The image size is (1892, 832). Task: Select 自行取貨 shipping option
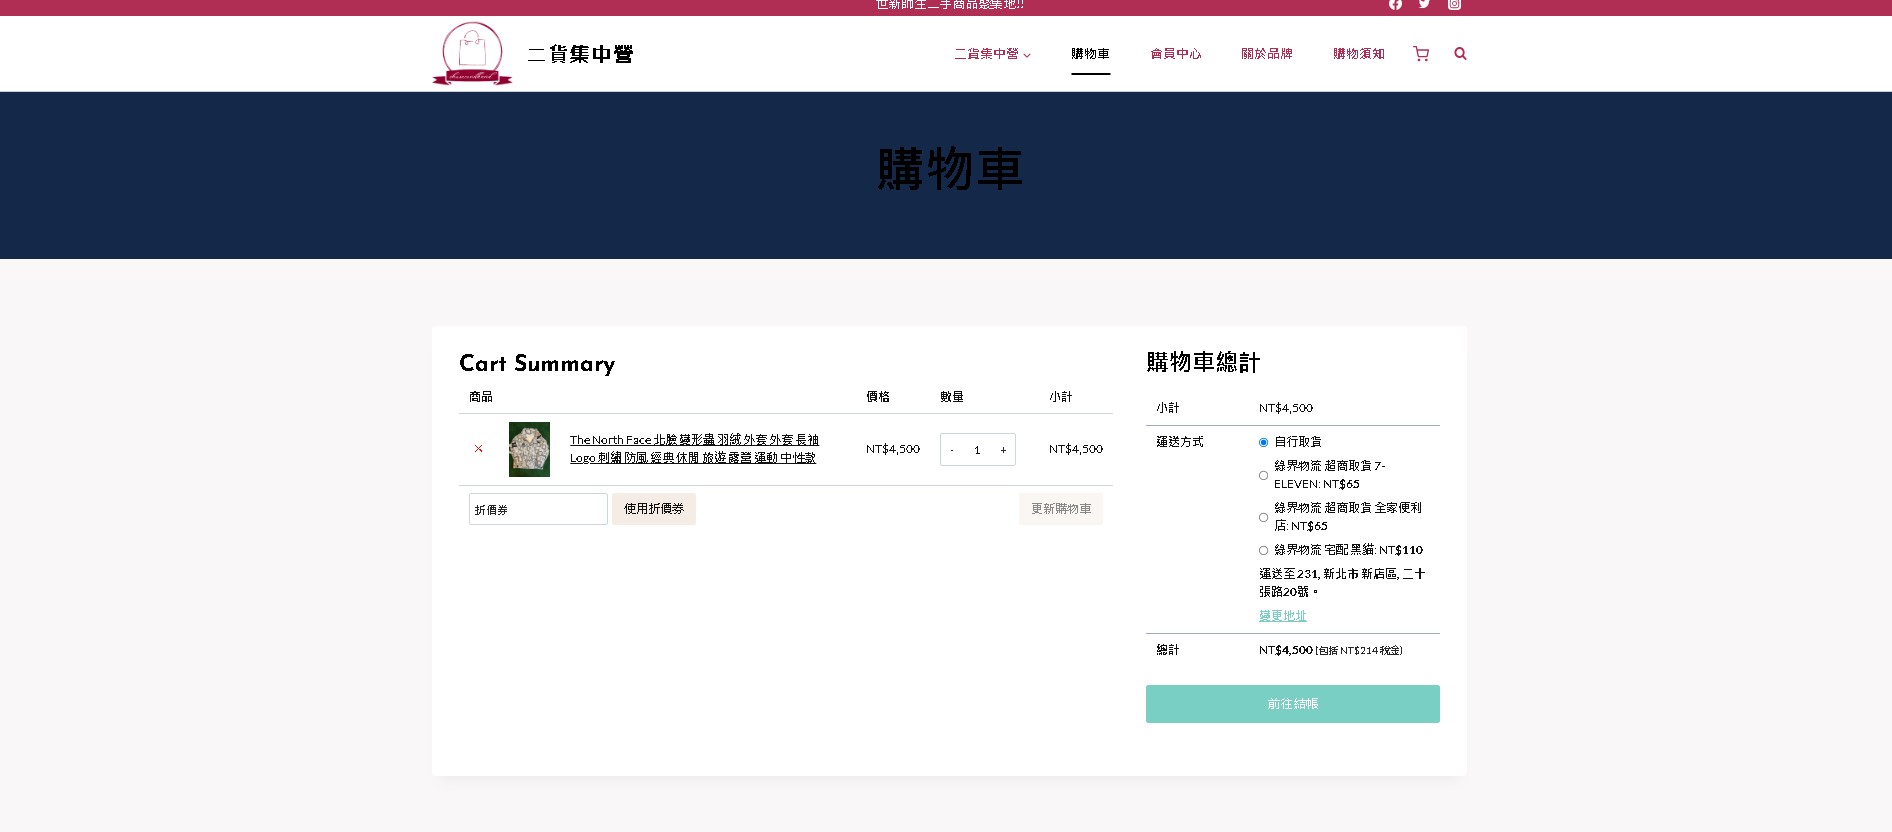pyautogui.click(x=1263, y=442)
